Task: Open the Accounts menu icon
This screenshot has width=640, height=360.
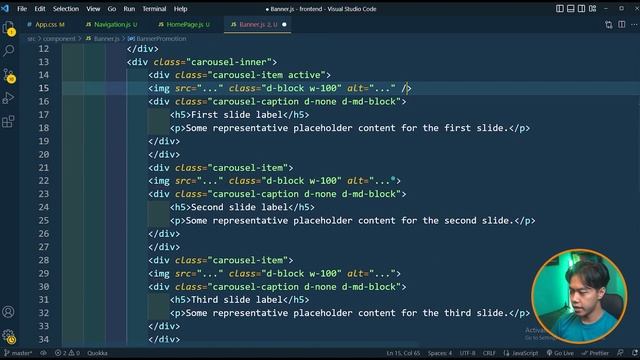Action: tap(8, 312)
